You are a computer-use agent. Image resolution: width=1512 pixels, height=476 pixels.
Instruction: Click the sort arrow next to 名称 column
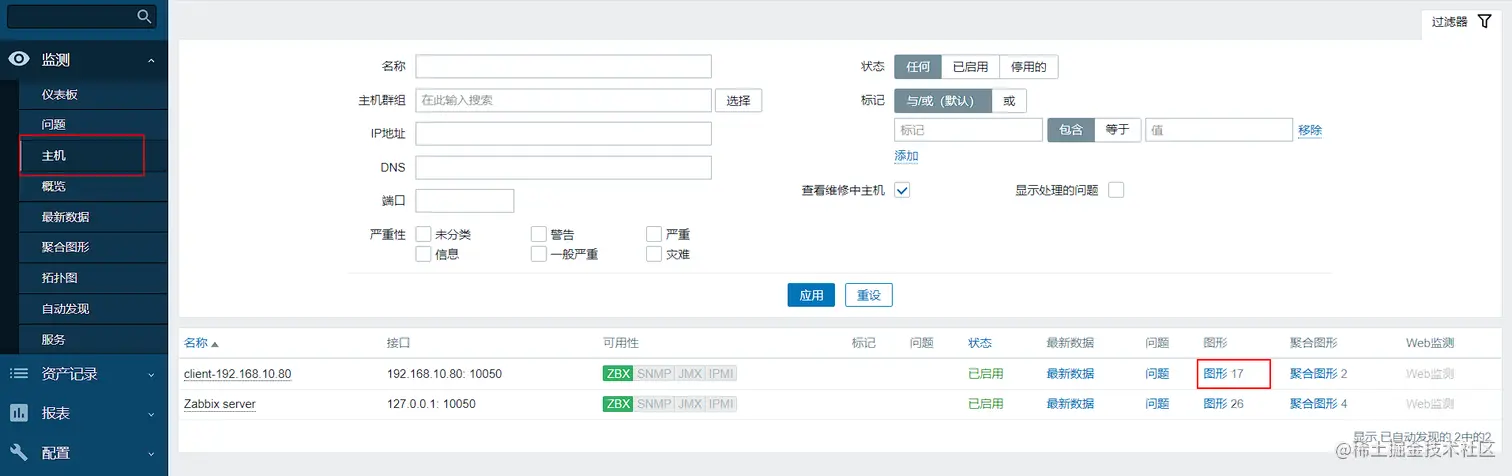215,343
